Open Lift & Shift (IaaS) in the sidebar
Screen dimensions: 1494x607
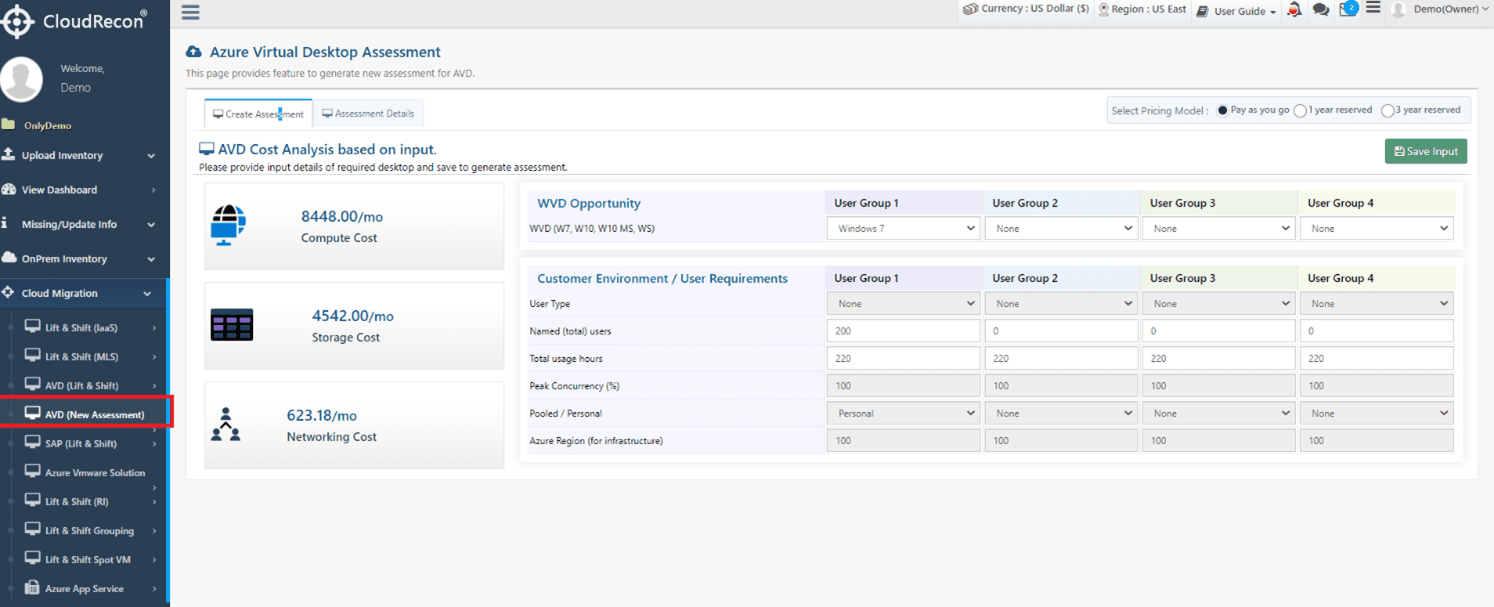point(86,328)
